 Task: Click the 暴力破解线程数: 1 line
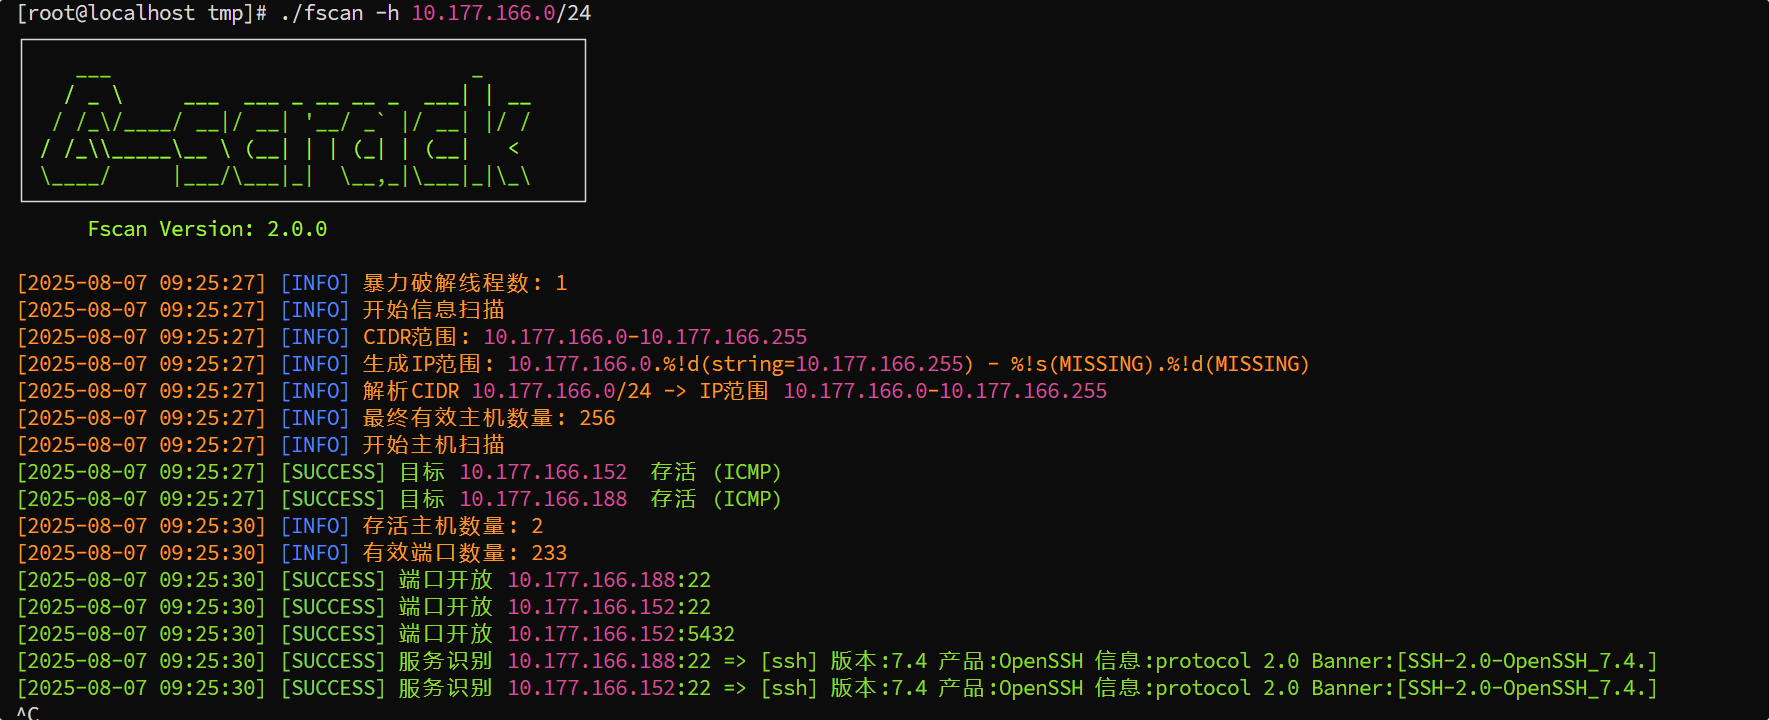pos(292,283)
